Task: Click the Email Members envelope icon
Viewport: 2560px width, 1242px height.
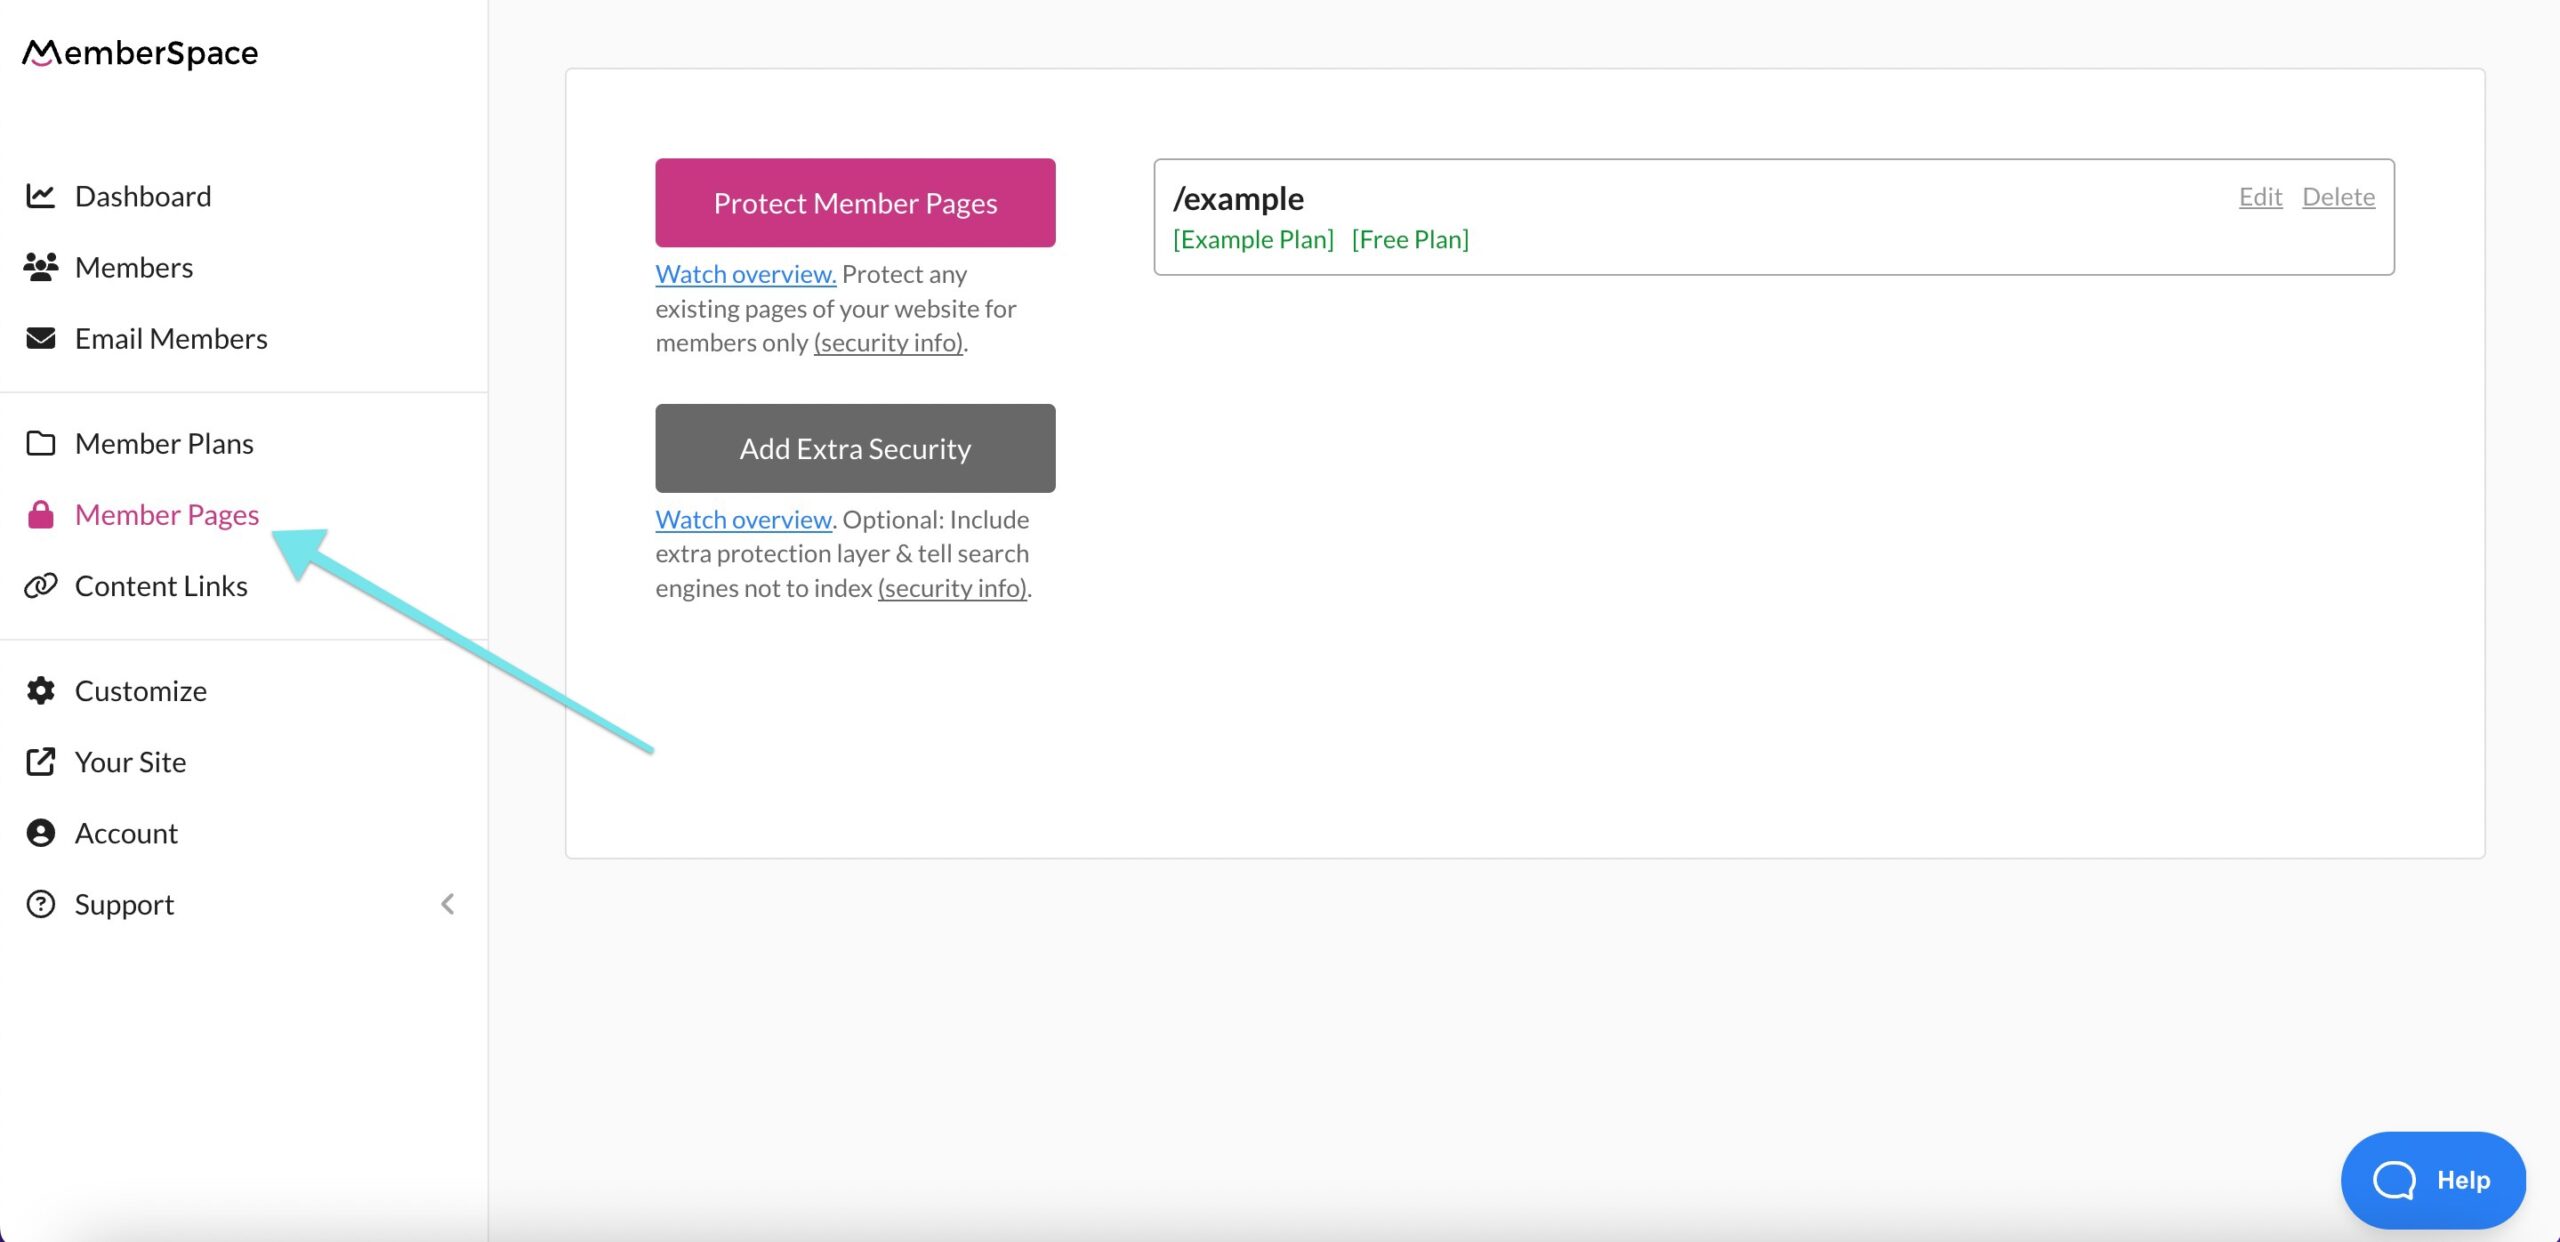Action: pyautogui.click(x=40, y=338)
